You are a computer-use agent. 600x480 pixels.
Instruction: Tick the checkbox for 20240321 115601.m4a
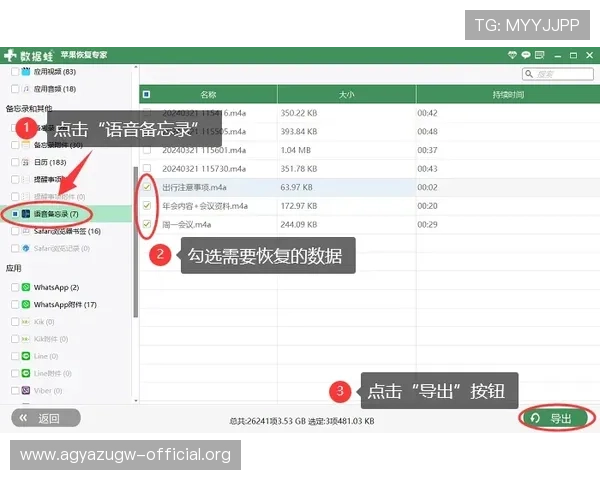(x=147, y=150)
